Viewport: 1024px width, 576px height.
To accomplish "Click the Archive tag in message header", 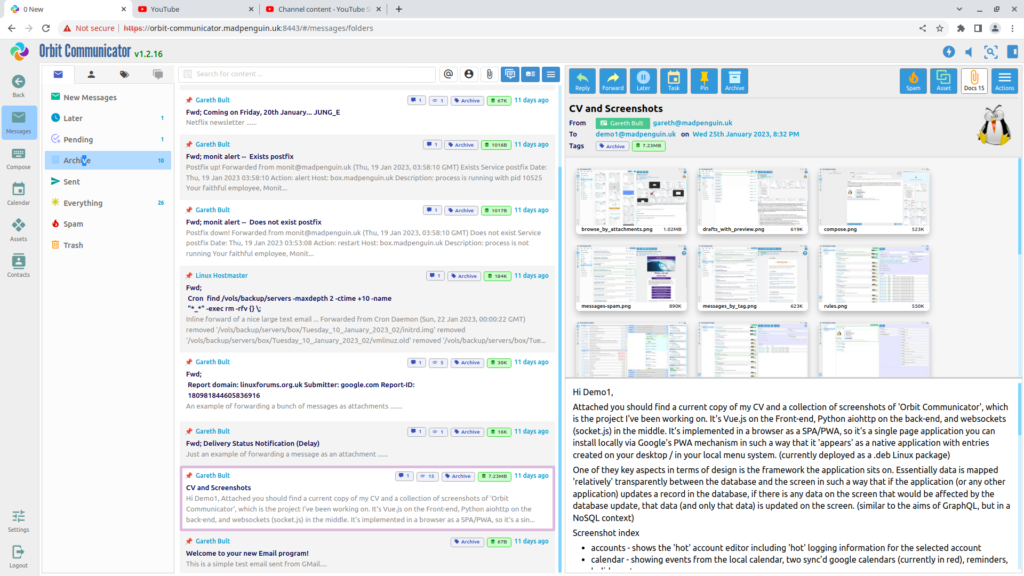I will [x=612, y=146].
